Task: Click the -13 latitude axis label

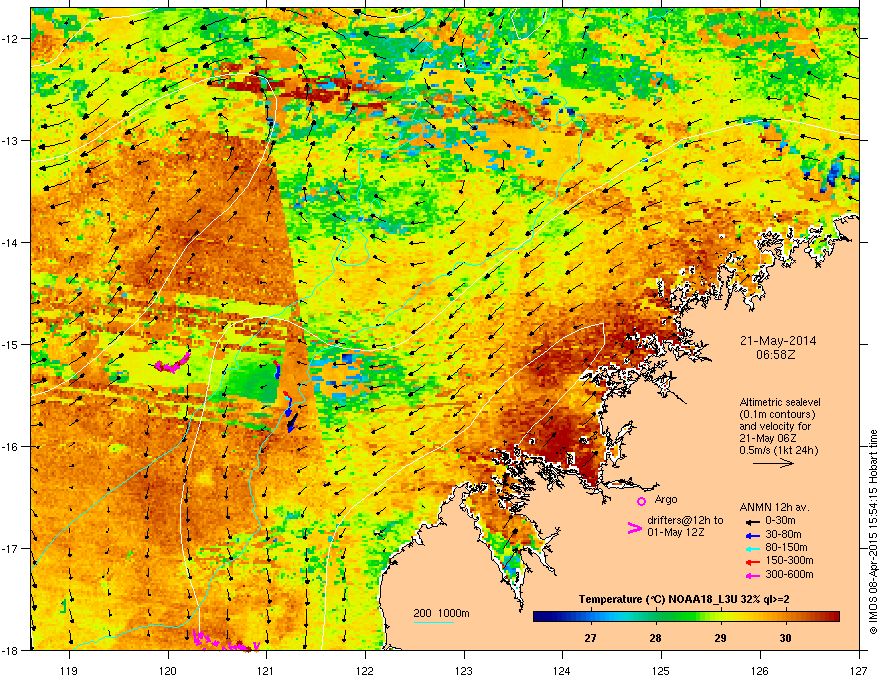Action: 10,140
